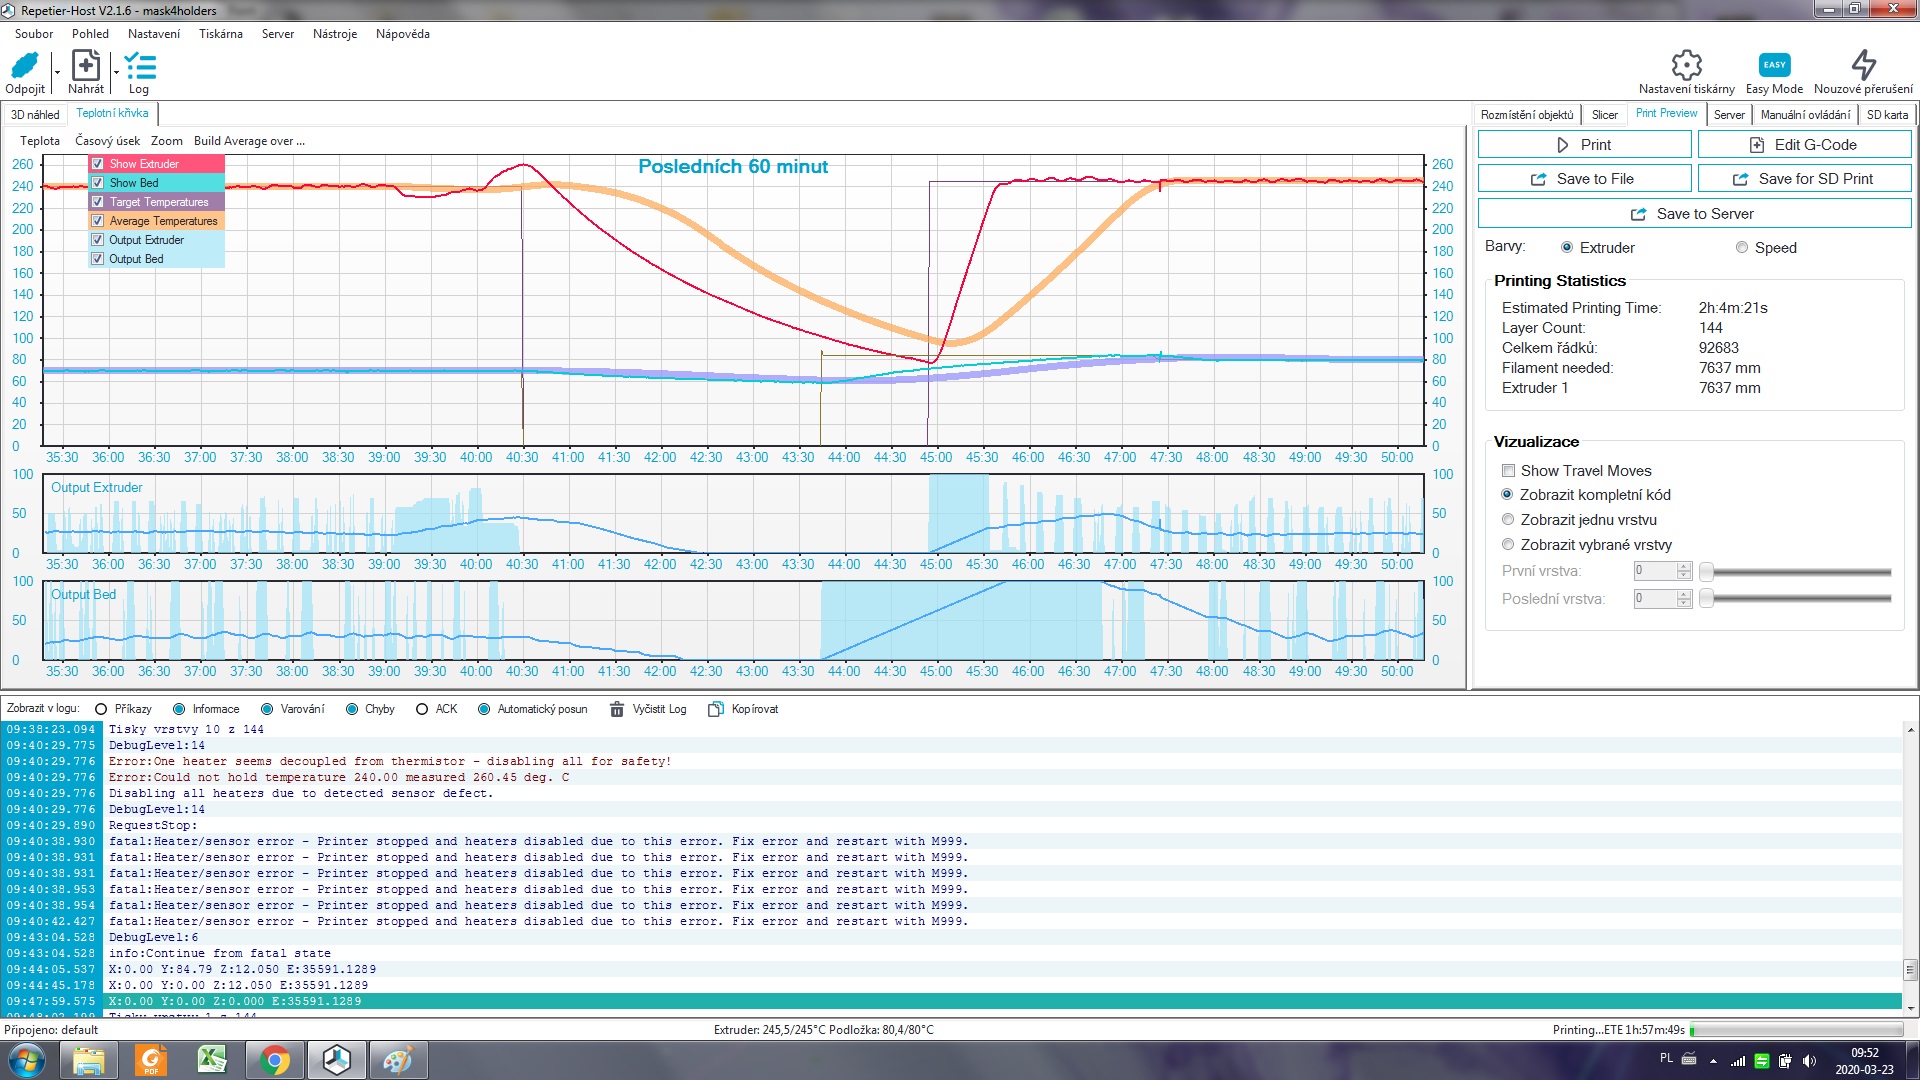The width and height of the screenshot is (1920, 1080).
Task: Click the Kopírovat log copy icon
Action: click(715, 709)
